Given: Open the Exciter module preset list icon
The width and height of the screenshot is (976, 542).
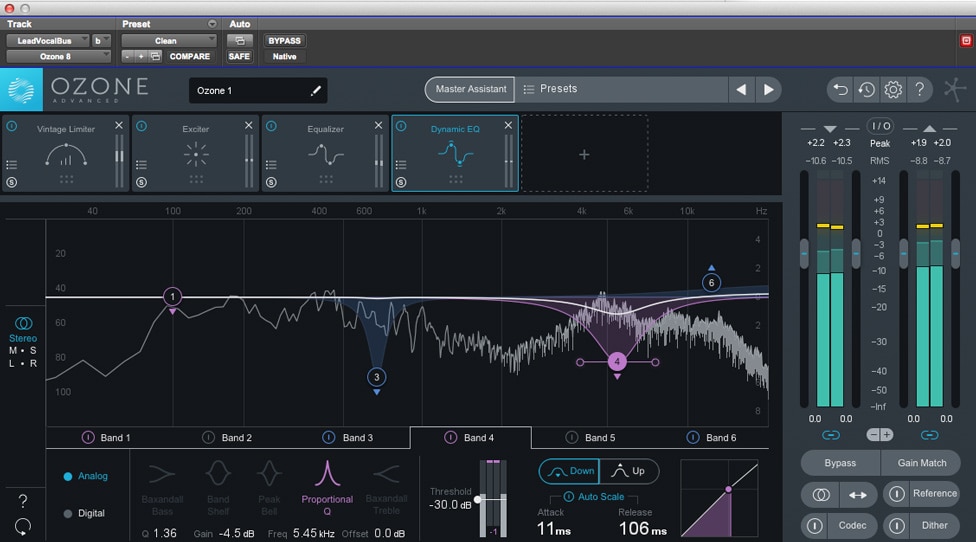Looking at the screenshot, I should point(141,165).
